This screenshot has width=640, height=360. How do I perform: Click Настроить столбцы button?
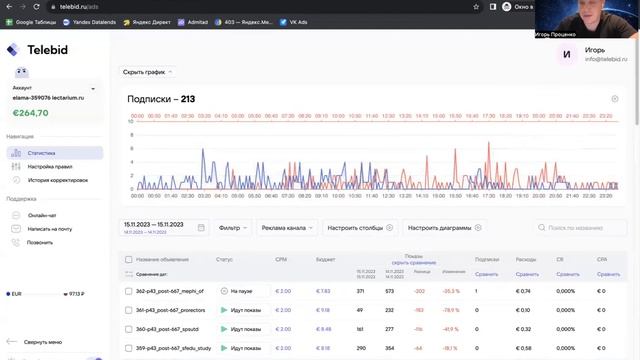click(360, 228)
